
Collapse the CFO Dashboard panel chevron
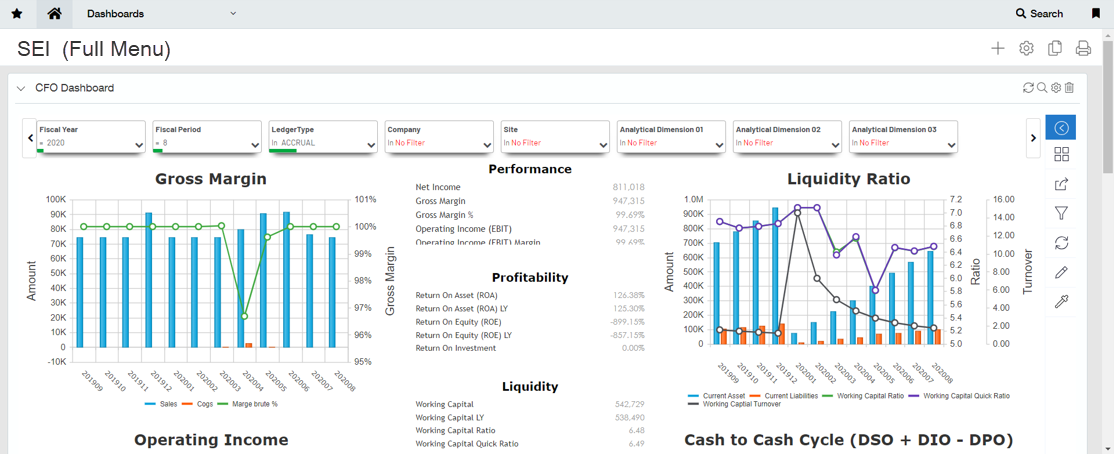click(20, 88)
